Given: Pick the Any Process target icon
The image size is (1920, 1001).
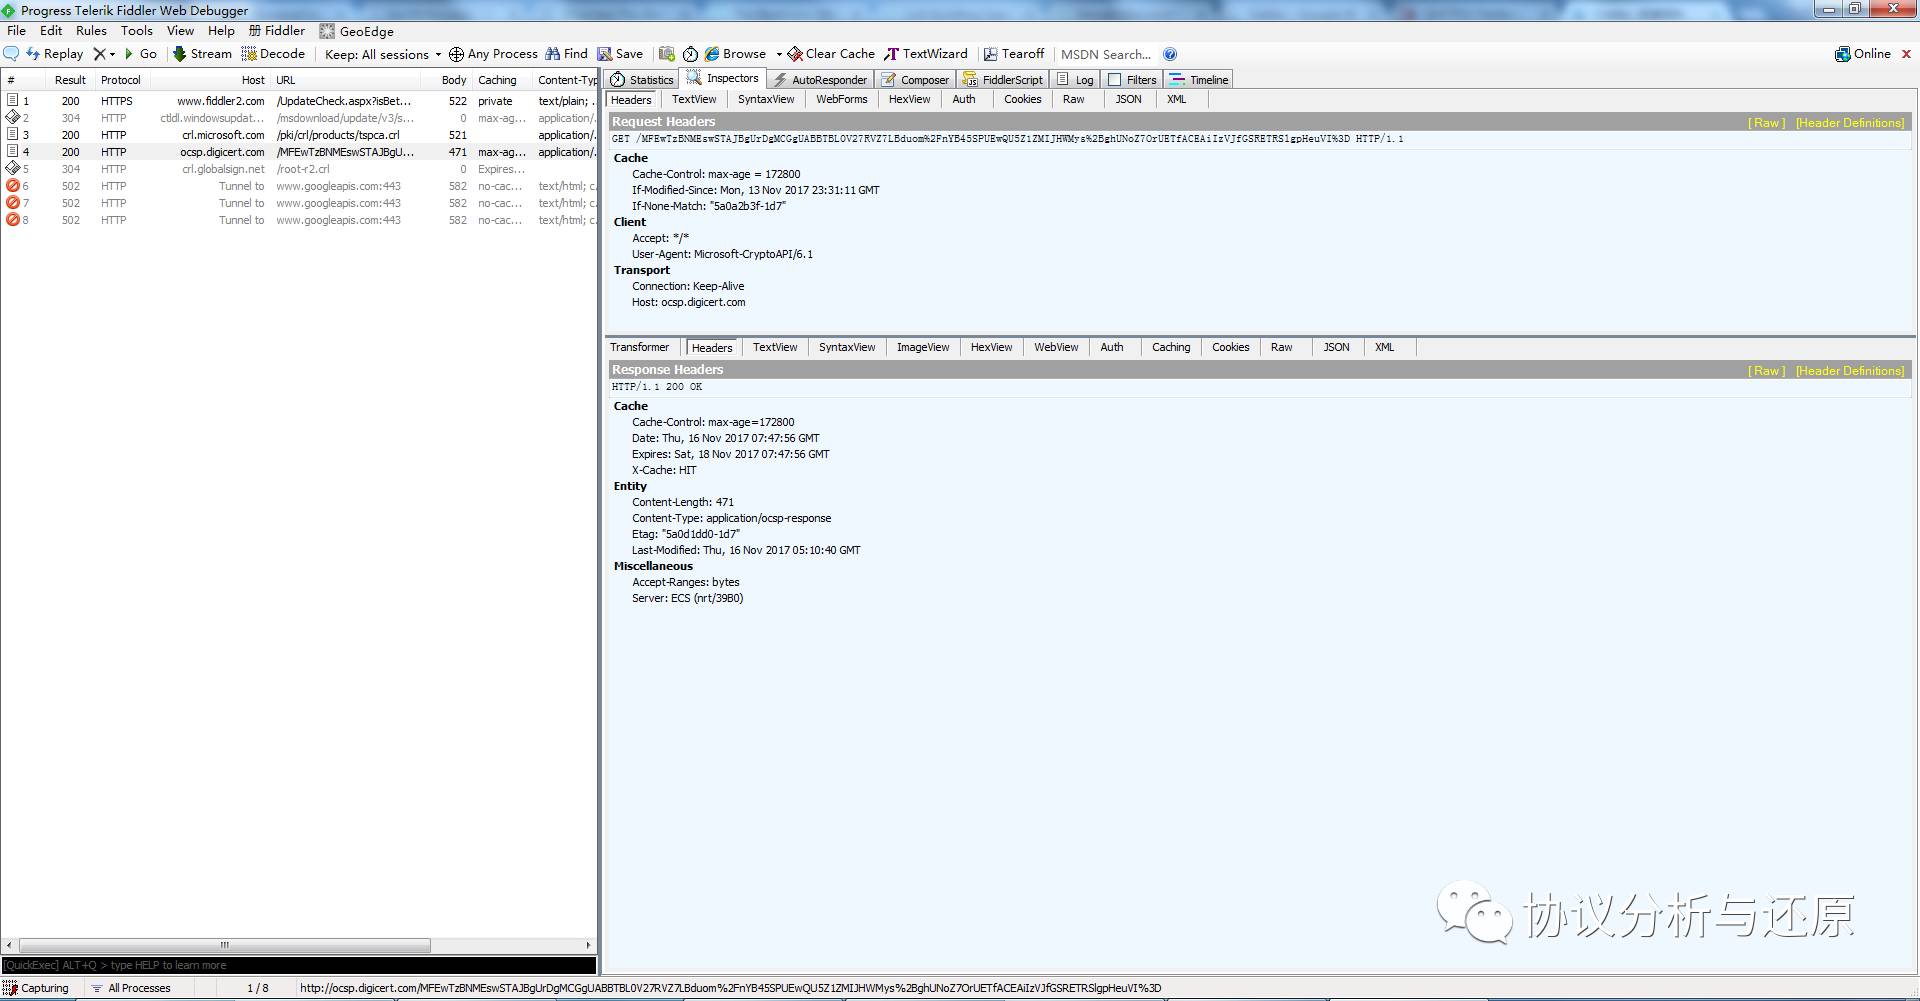Looking at the screenshot, I should (456, 54).
